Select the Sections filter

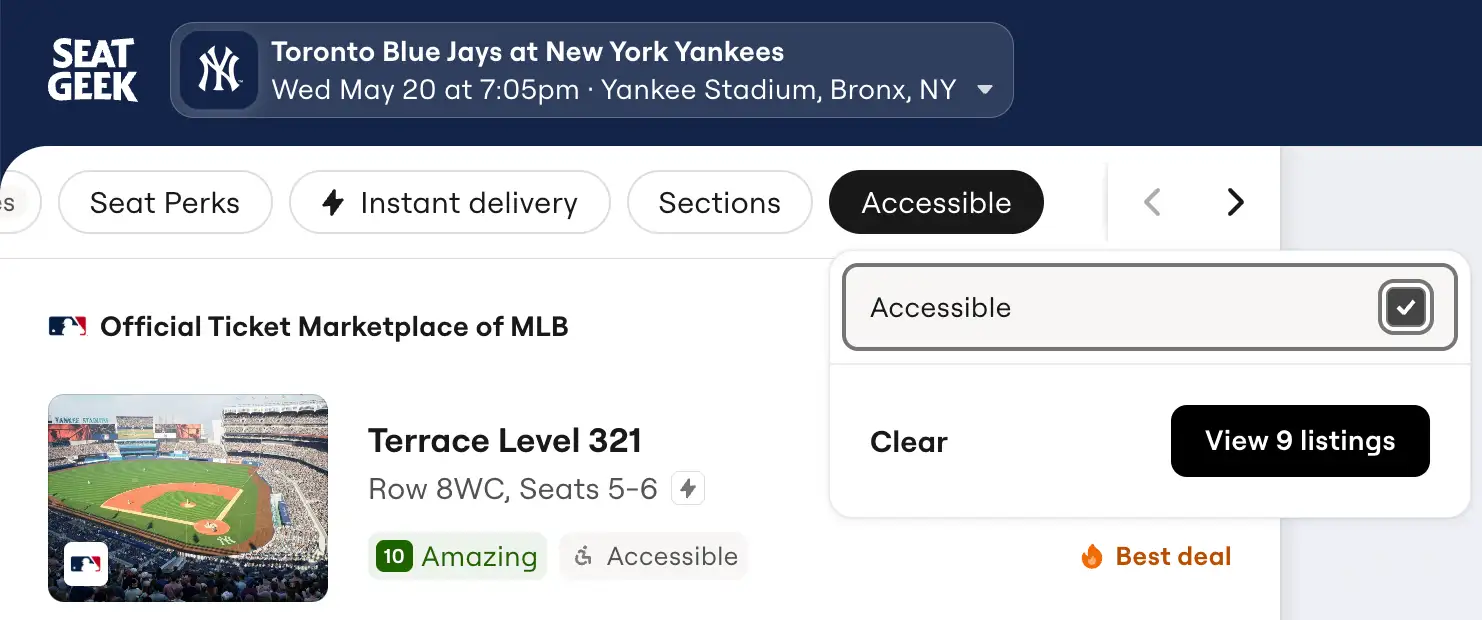[719, 202]
